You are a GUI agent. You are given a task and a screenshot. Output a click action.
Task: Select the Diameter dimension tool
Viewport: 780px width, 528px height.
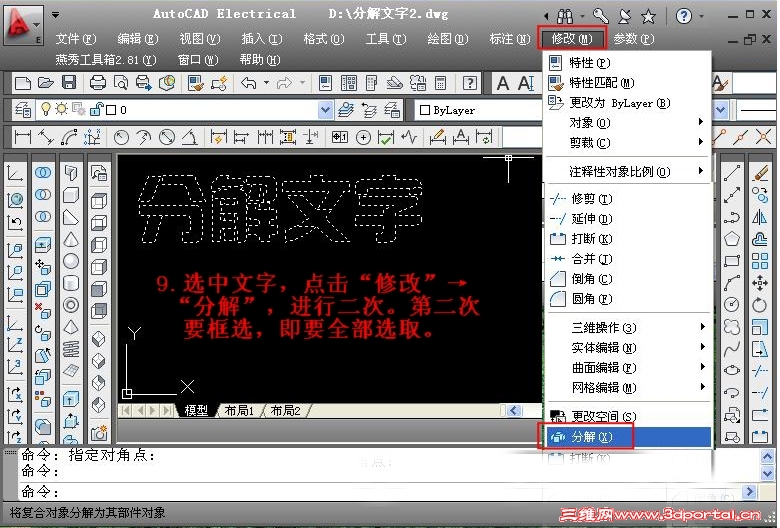(x=167, y=137)
